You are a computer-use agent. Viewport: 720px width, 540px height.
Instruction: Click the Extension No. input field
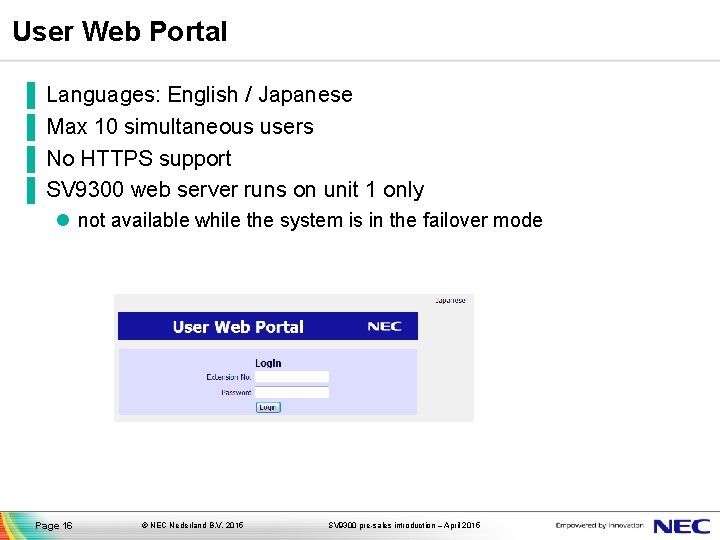click(x=292, y=377)
